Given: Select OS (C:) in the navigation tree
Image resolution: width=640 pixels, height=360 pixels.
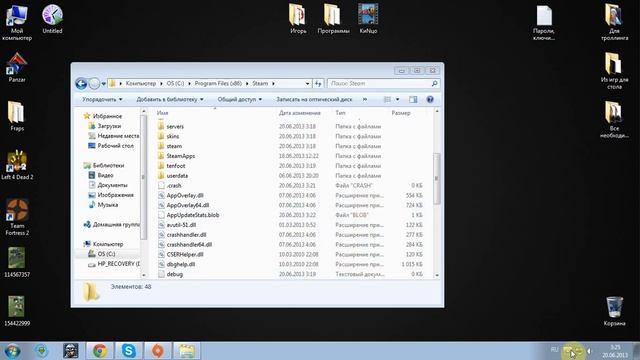Looking at the screenshot, I should [106, 254].
